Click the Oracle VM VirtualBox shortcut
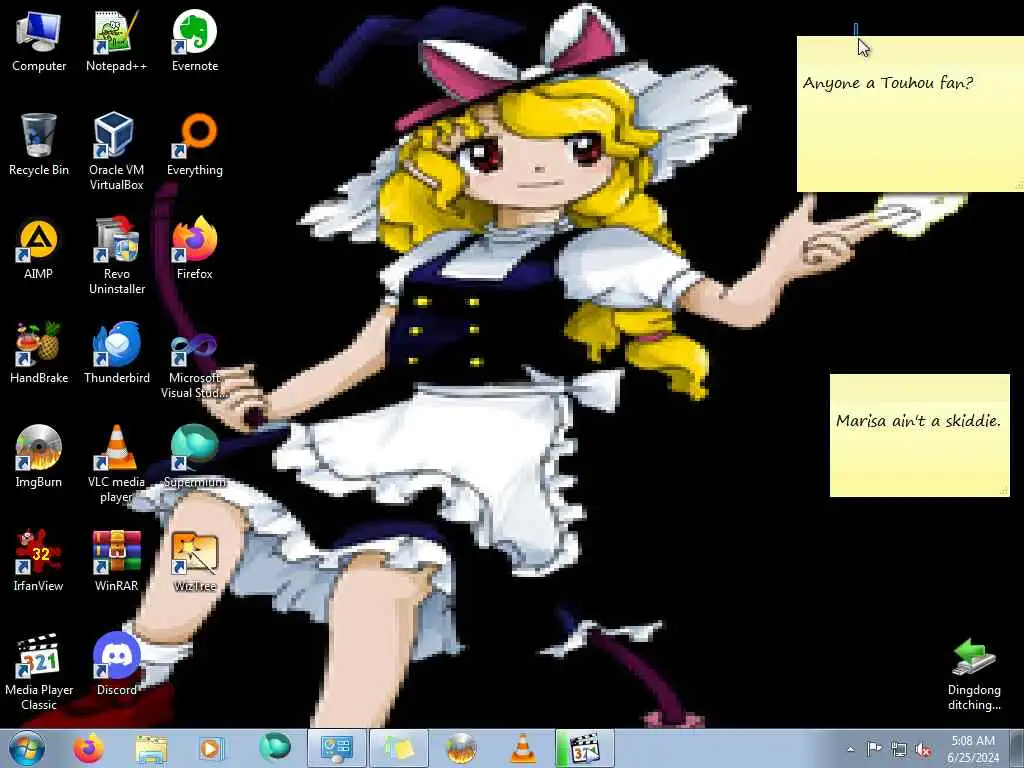Image resolution: width=1024 pixels, height=768 pixels. tap(116, 152)
